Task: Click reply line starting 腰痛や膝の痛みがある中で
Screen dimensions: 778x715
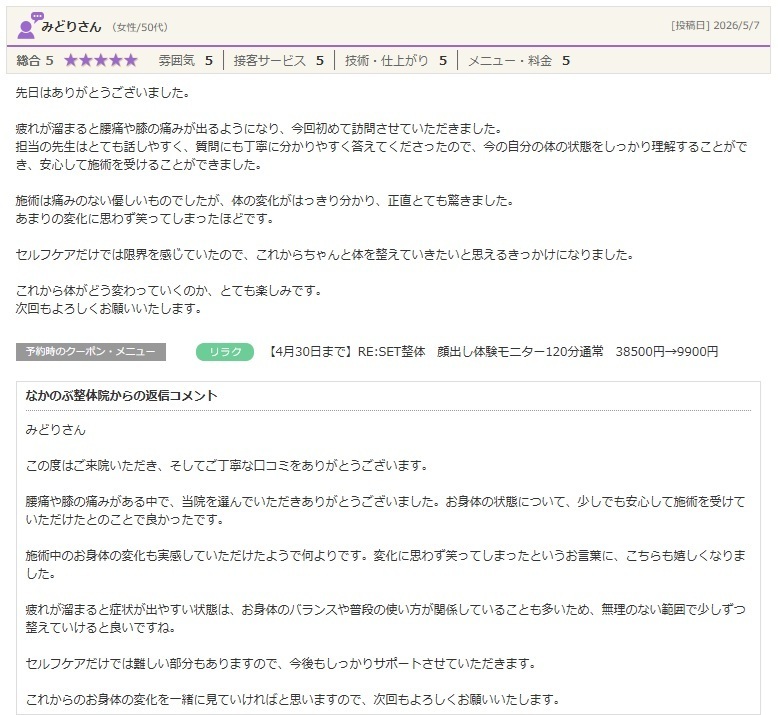Action: pyautogui.click(x=386, y=502)
